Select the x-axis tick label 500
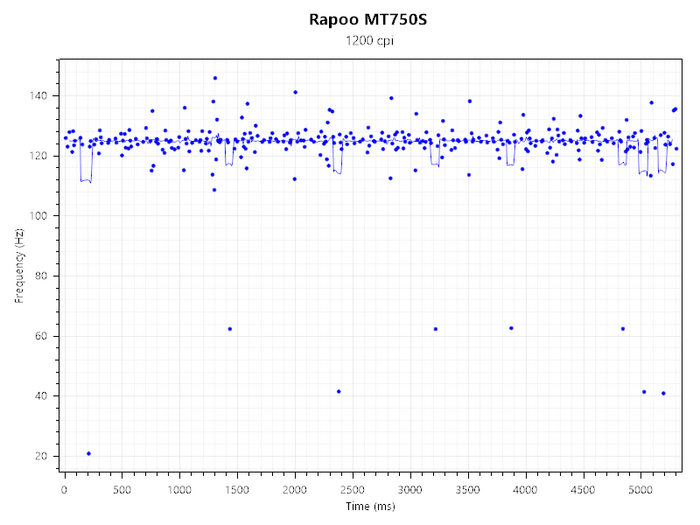Viewport: 700px width, 525px height. click(122, 490)
